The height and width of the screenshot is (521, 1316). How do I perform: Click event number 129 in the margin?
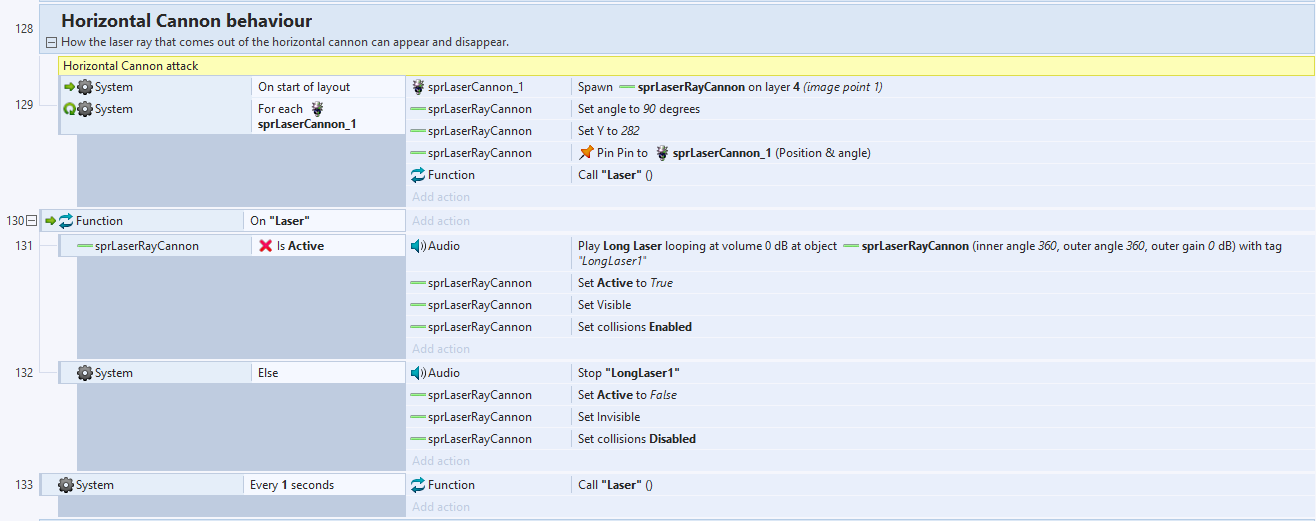coord(24,104)
